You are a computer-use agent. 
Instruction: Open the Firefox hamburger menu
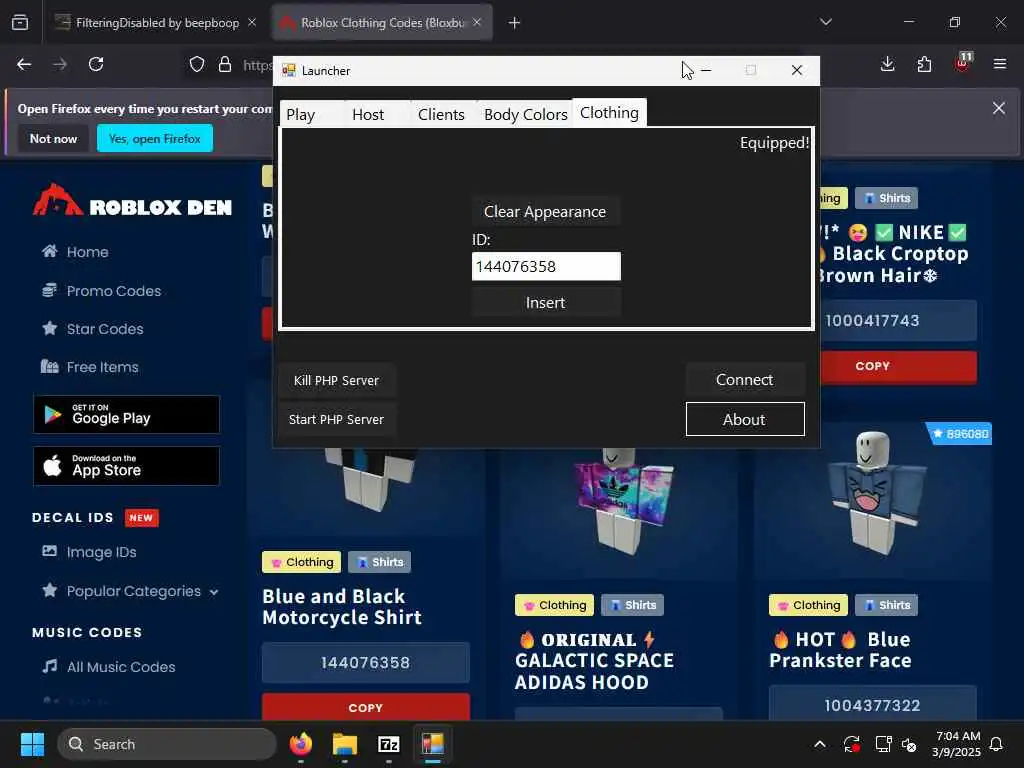1000,64
